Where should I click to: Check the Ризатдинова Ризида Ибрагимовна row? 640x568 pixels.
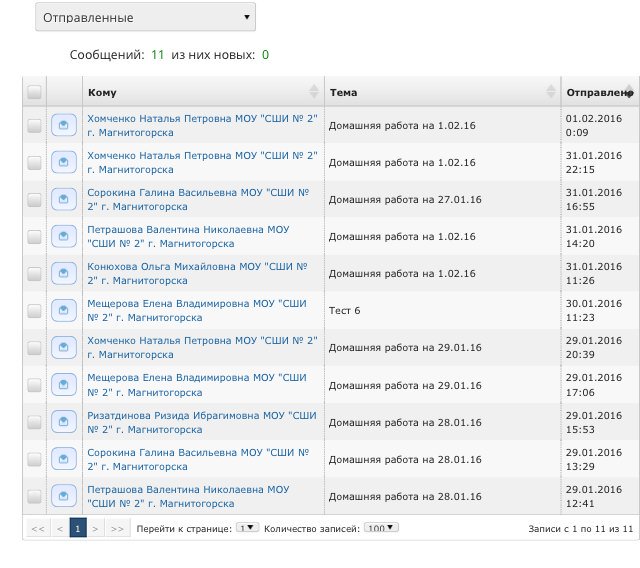click(34, 422)
